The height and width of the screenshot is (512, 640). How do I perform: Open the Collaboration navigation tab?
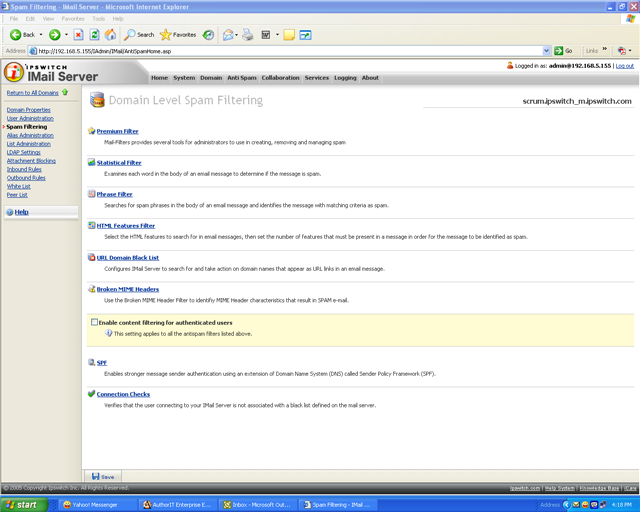280,78
